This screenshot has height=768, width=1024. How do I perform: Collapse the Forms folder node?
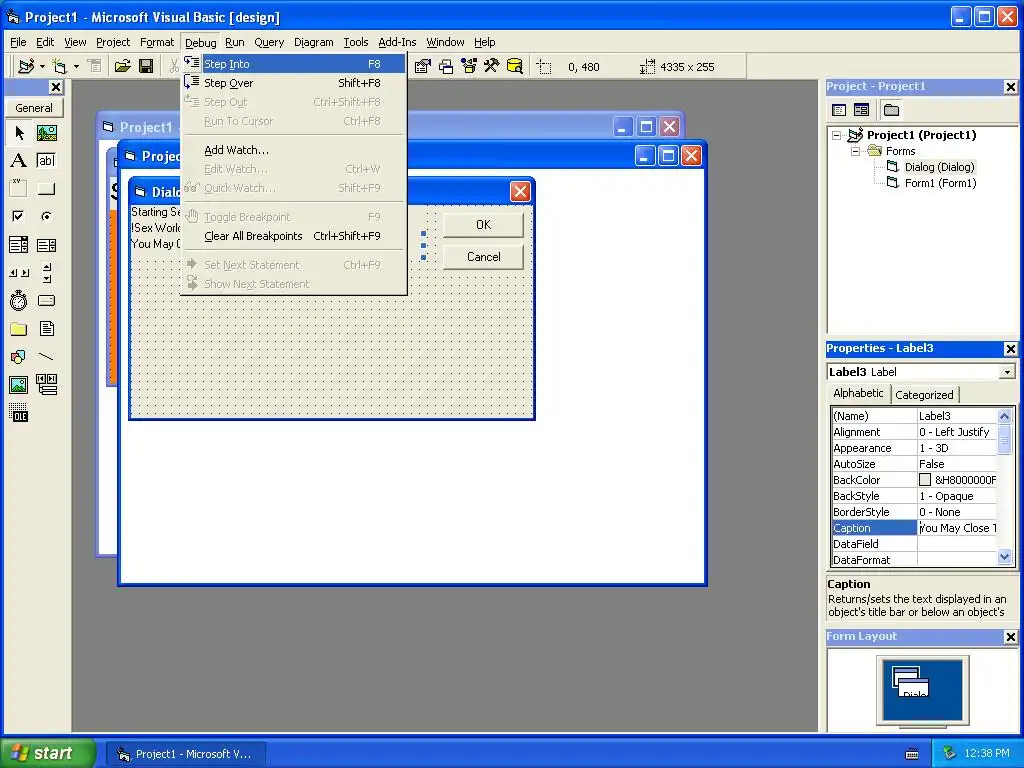[855, 152]
